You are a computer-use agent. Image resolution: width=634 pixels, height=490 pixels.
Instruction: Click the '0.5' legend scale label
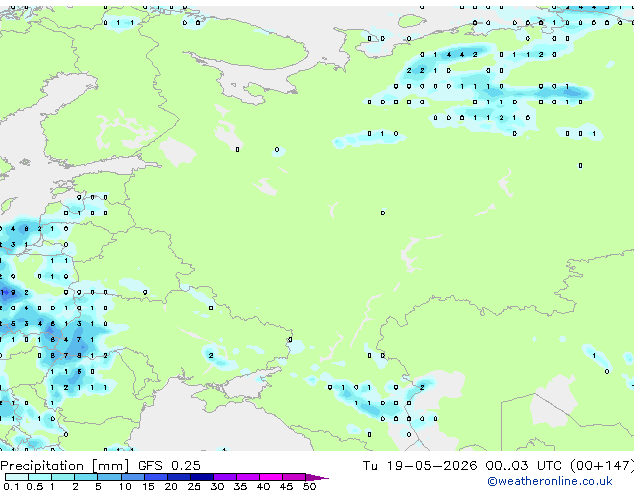tap(35, 486)
